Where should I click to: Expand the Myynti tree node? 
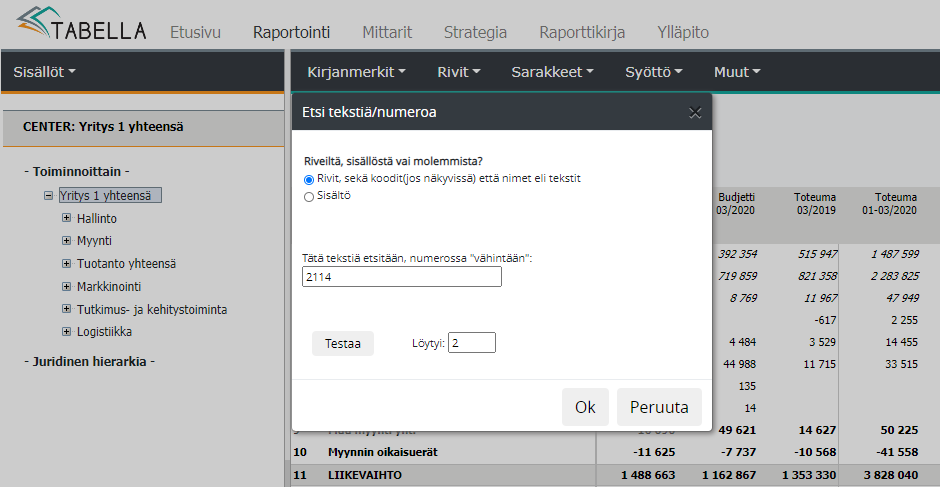pyautogui.click(x=67, y=241)
